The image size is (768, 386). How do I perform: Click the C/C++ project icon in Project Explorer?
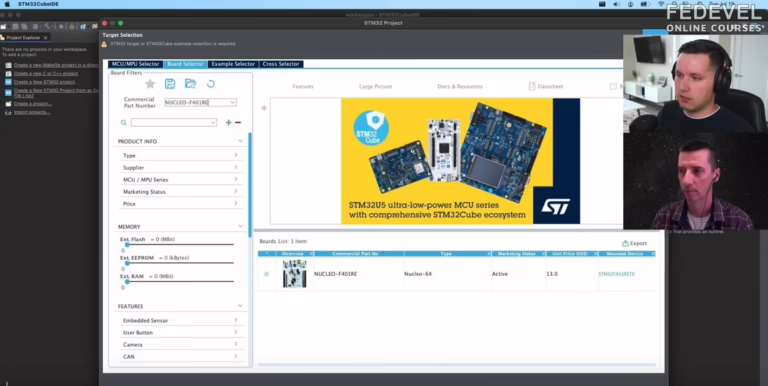click(8, 73)
